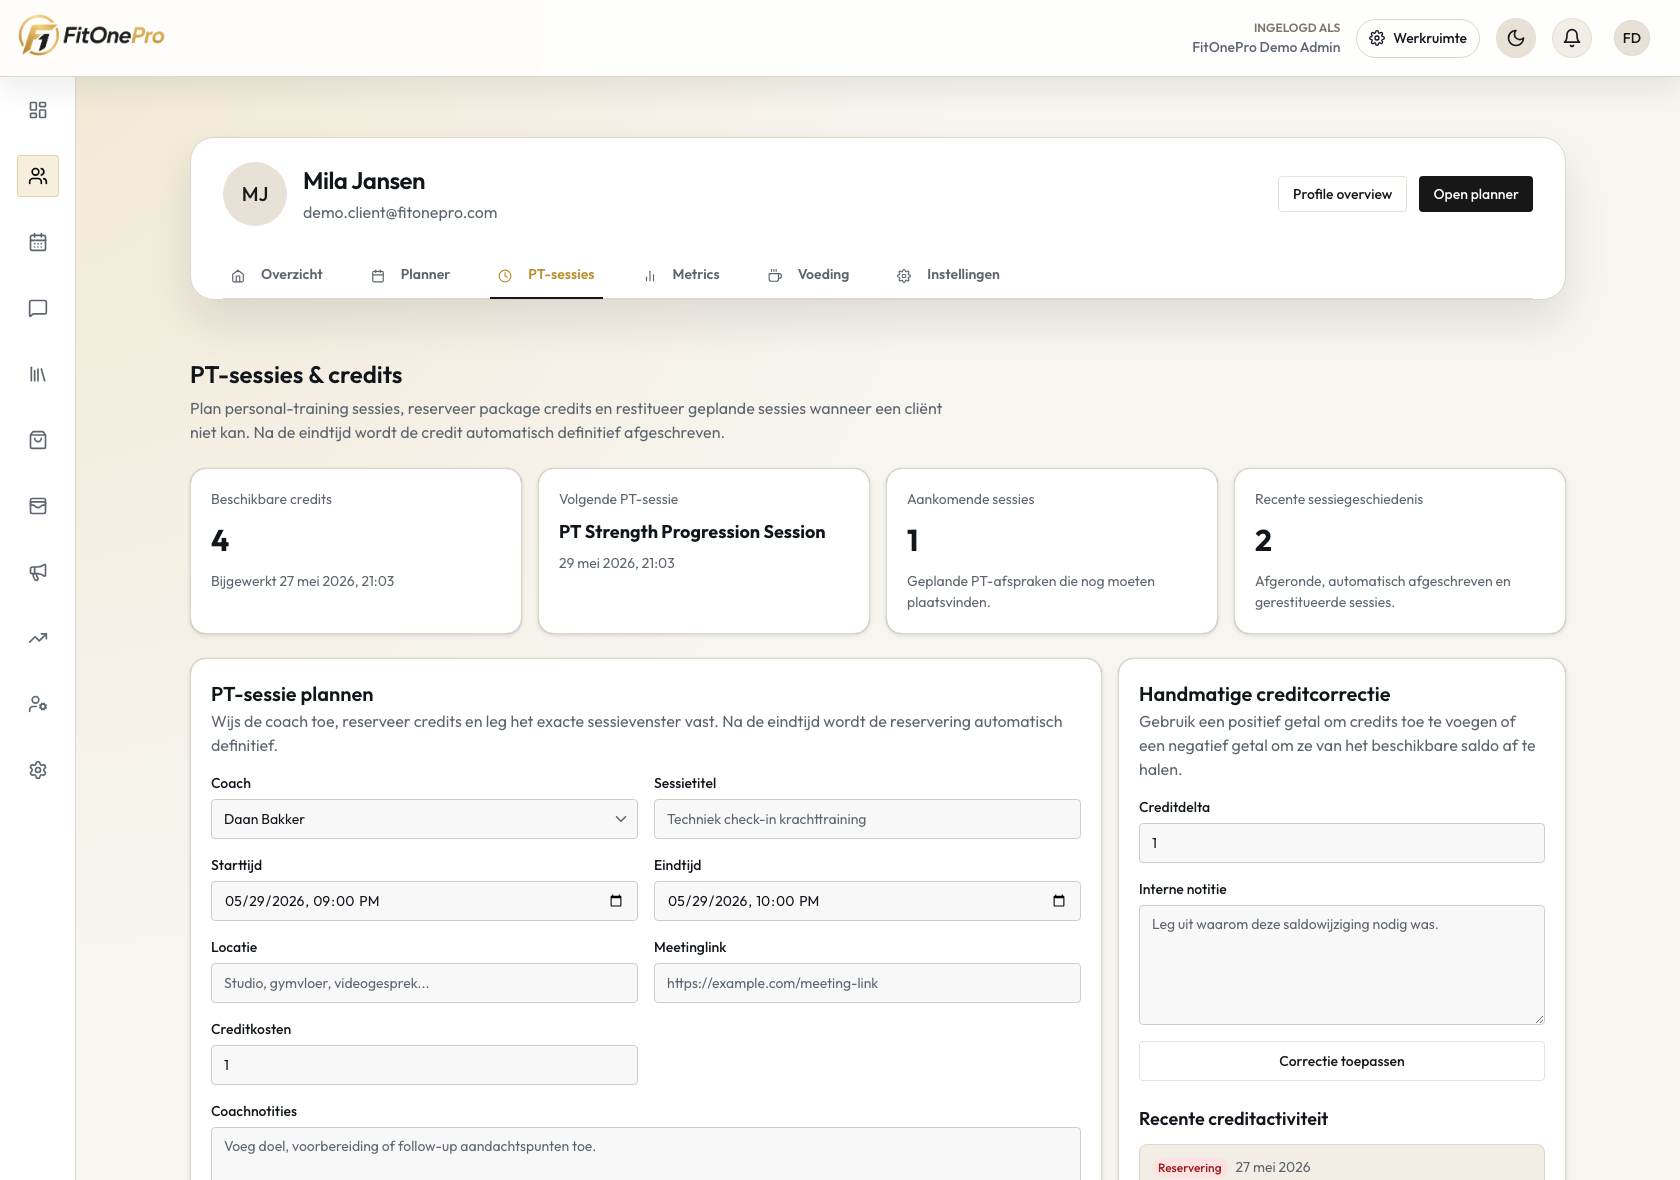Open the Starttijd calendar picker icon
Screen dimensions: 1680x1180
616,901
